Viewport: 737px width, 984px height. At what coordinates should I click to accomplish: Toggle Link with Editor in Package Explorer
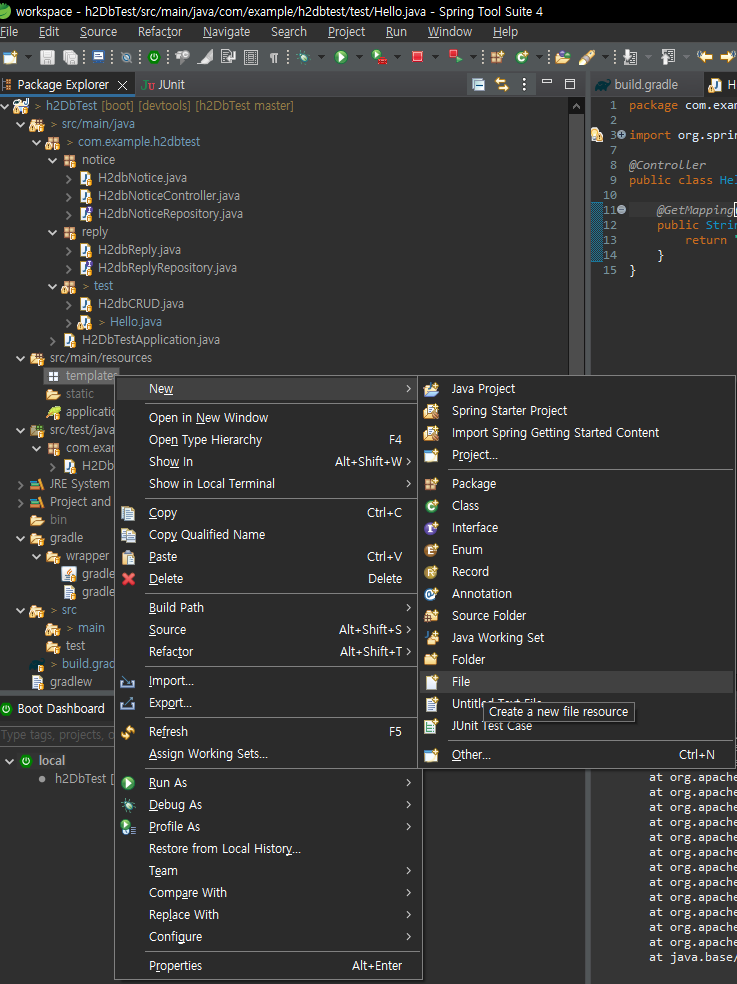(x=502, y=84)
